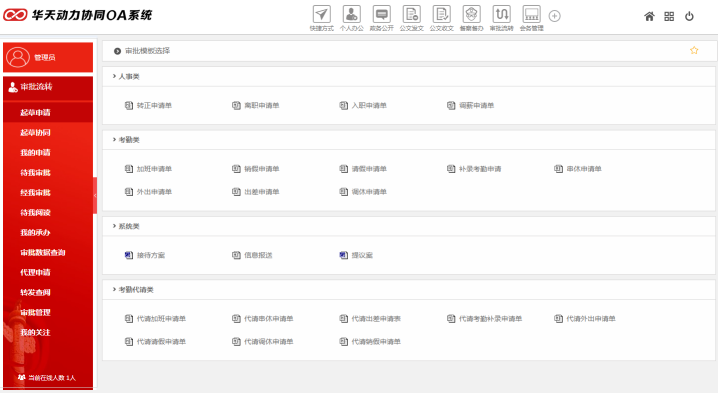This screenshot has height=393, width=718.
Task: Open the 代请外出申请单 form
Action: pyautogui.click(x=585, y=319)
